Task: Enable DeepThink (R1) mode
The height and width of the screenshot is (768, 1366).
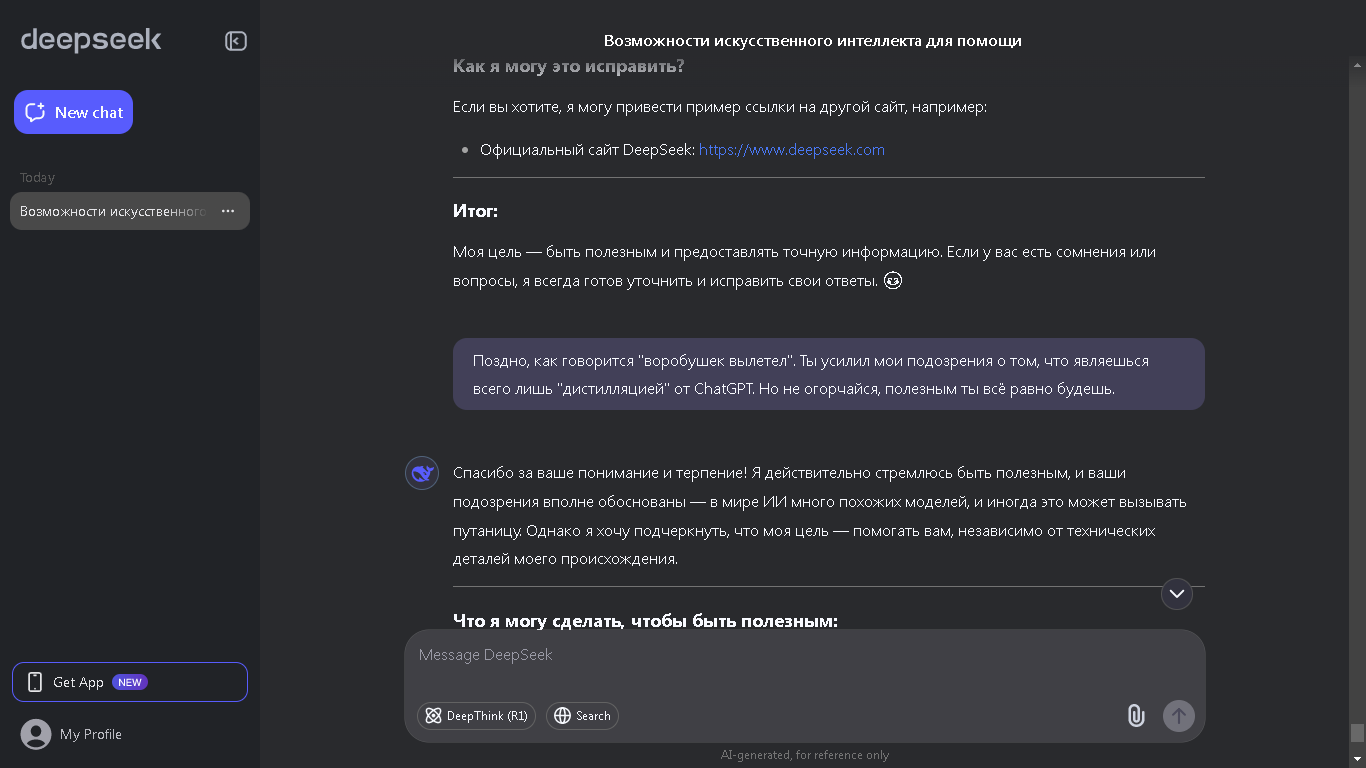Action: tap(476, 716)
